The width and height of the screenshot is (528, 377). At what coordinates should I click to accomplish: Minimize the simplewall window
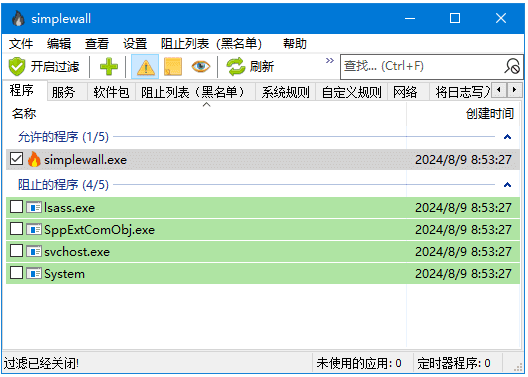(x=410, y=18)
